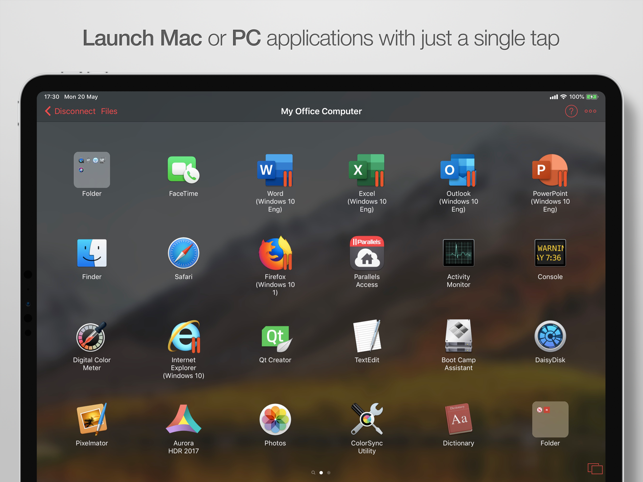The width and height of the screenshot is (643, 482).
Task: Launch the Parallels Access app
Action: 367,253
